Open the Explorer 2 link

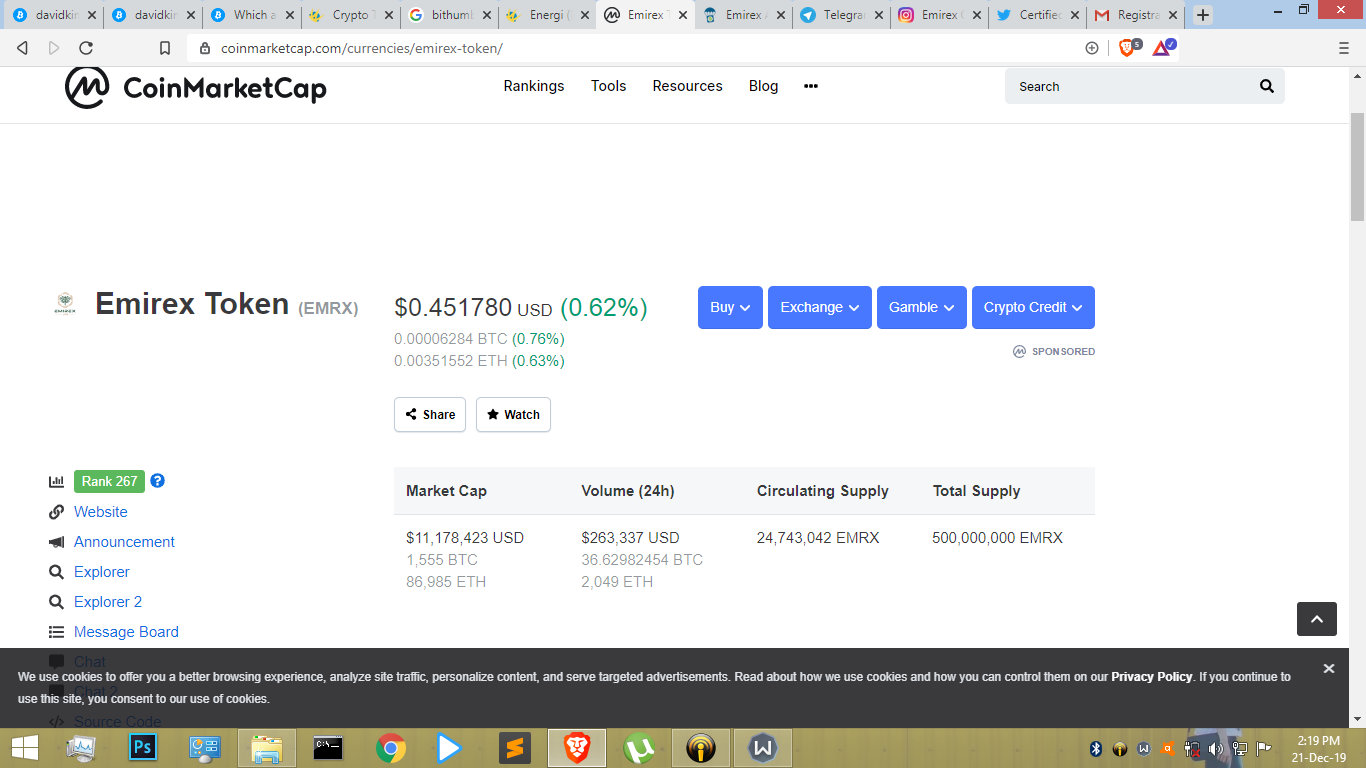click(108, 602)
